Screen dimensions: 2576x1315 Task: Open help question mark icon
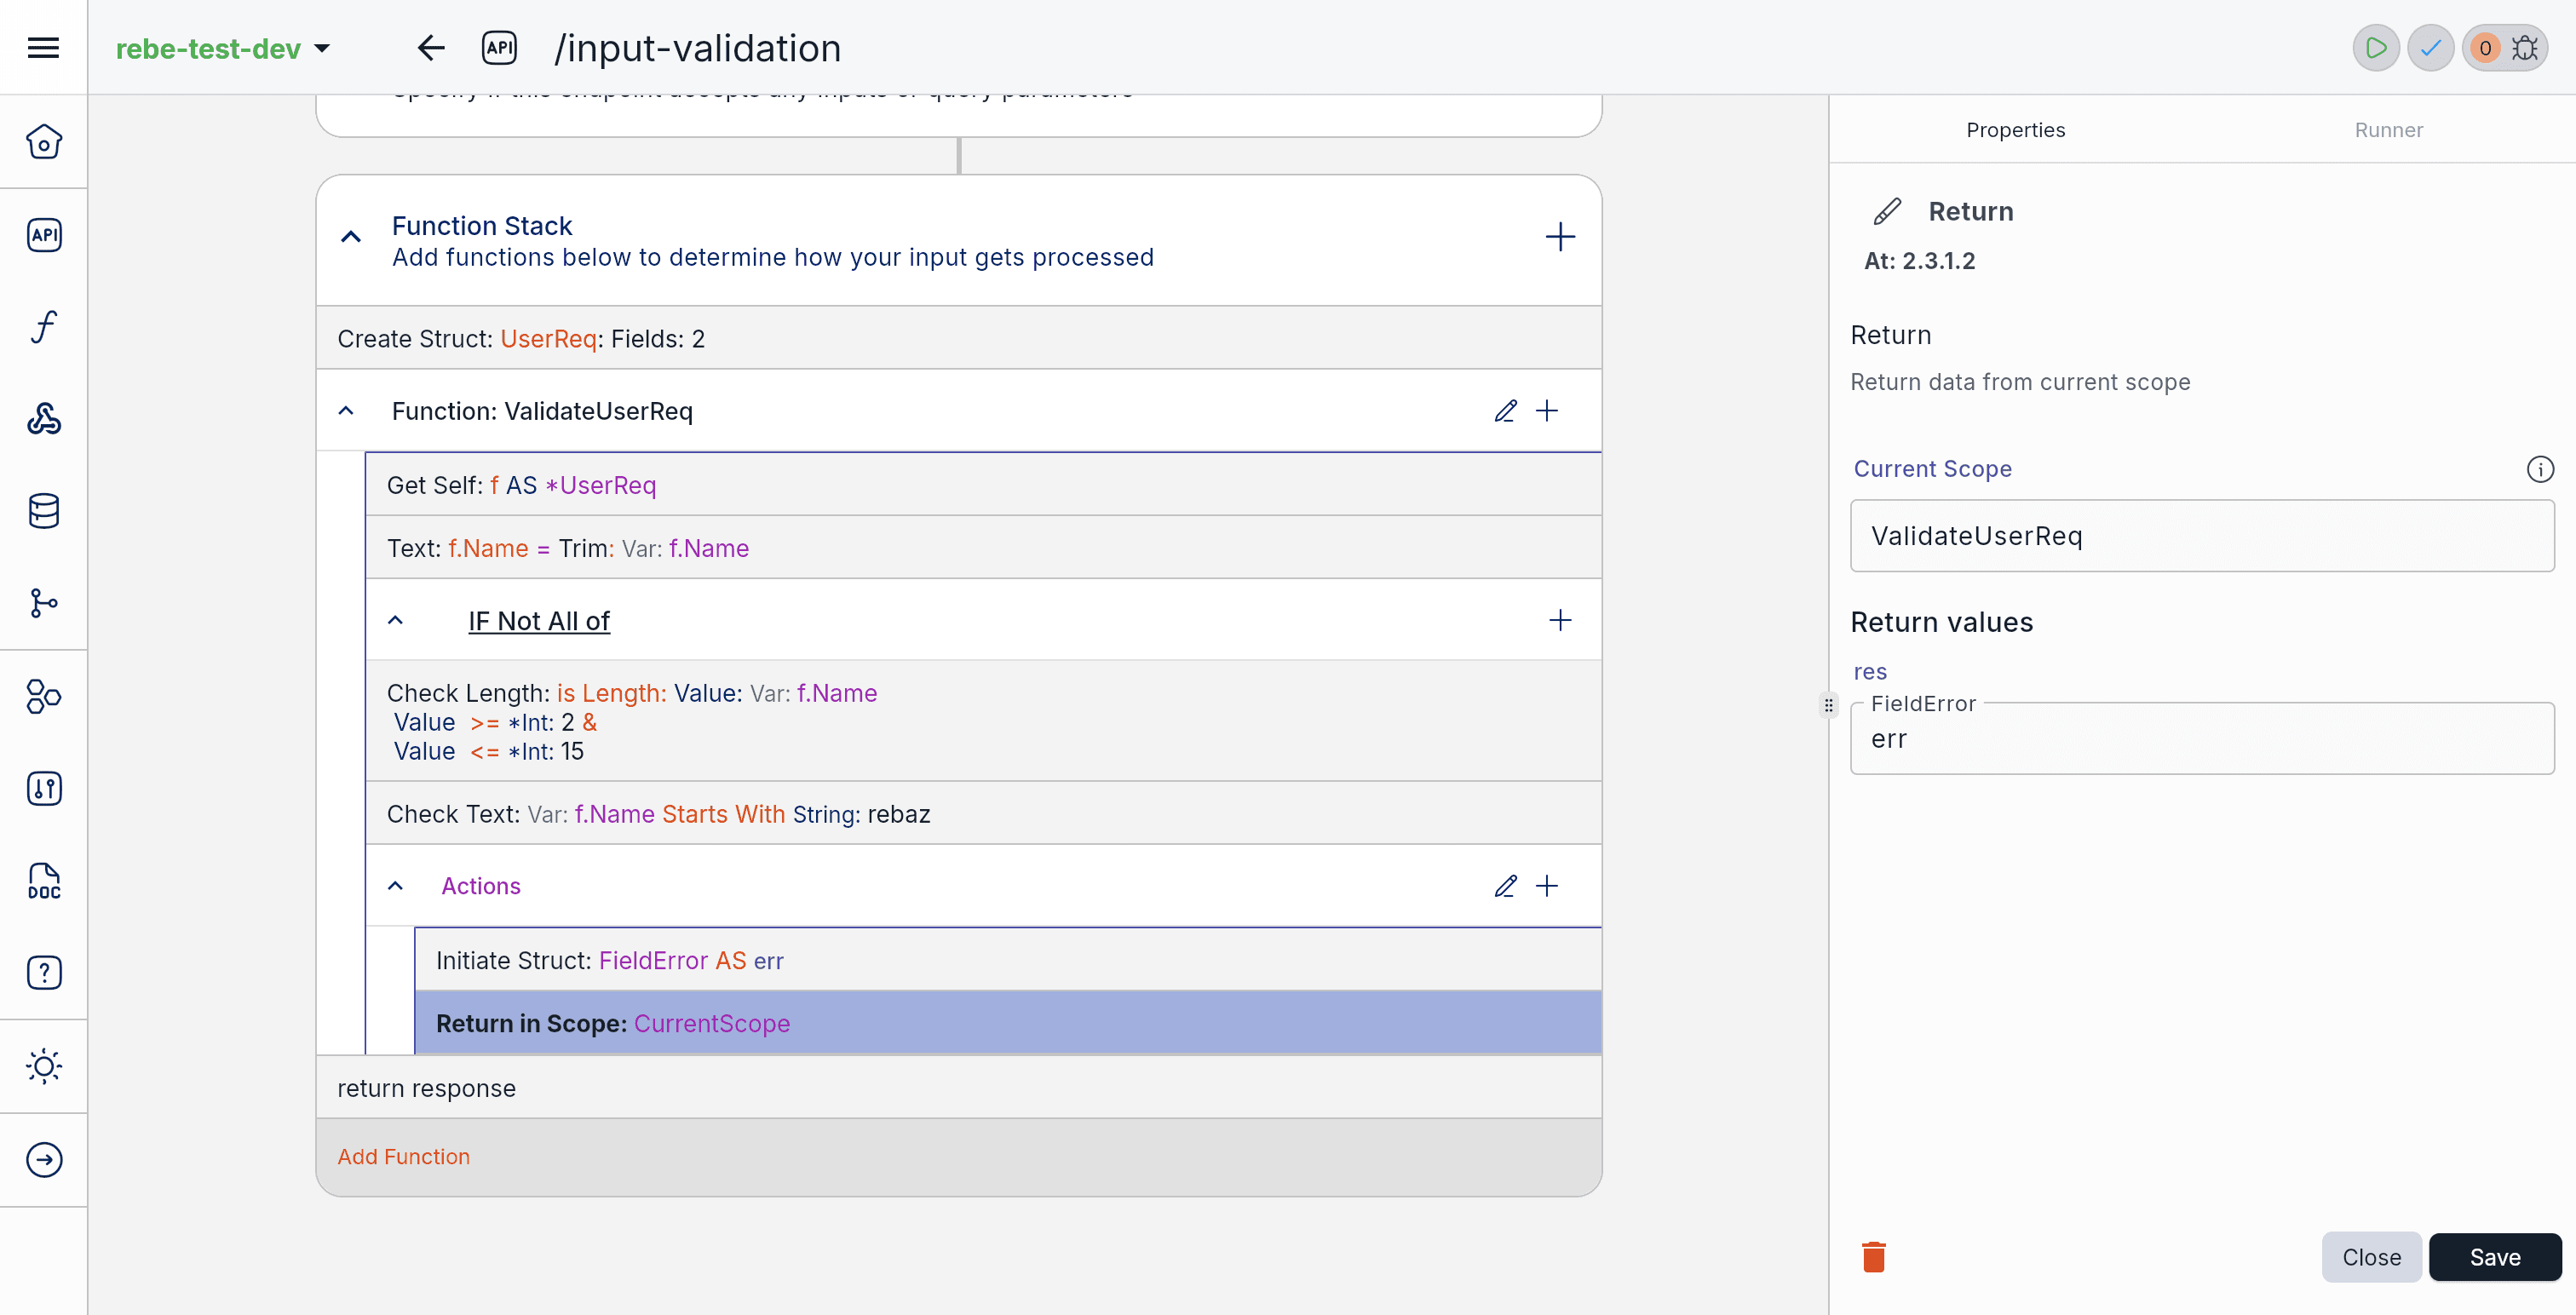[x=43, y=973]
